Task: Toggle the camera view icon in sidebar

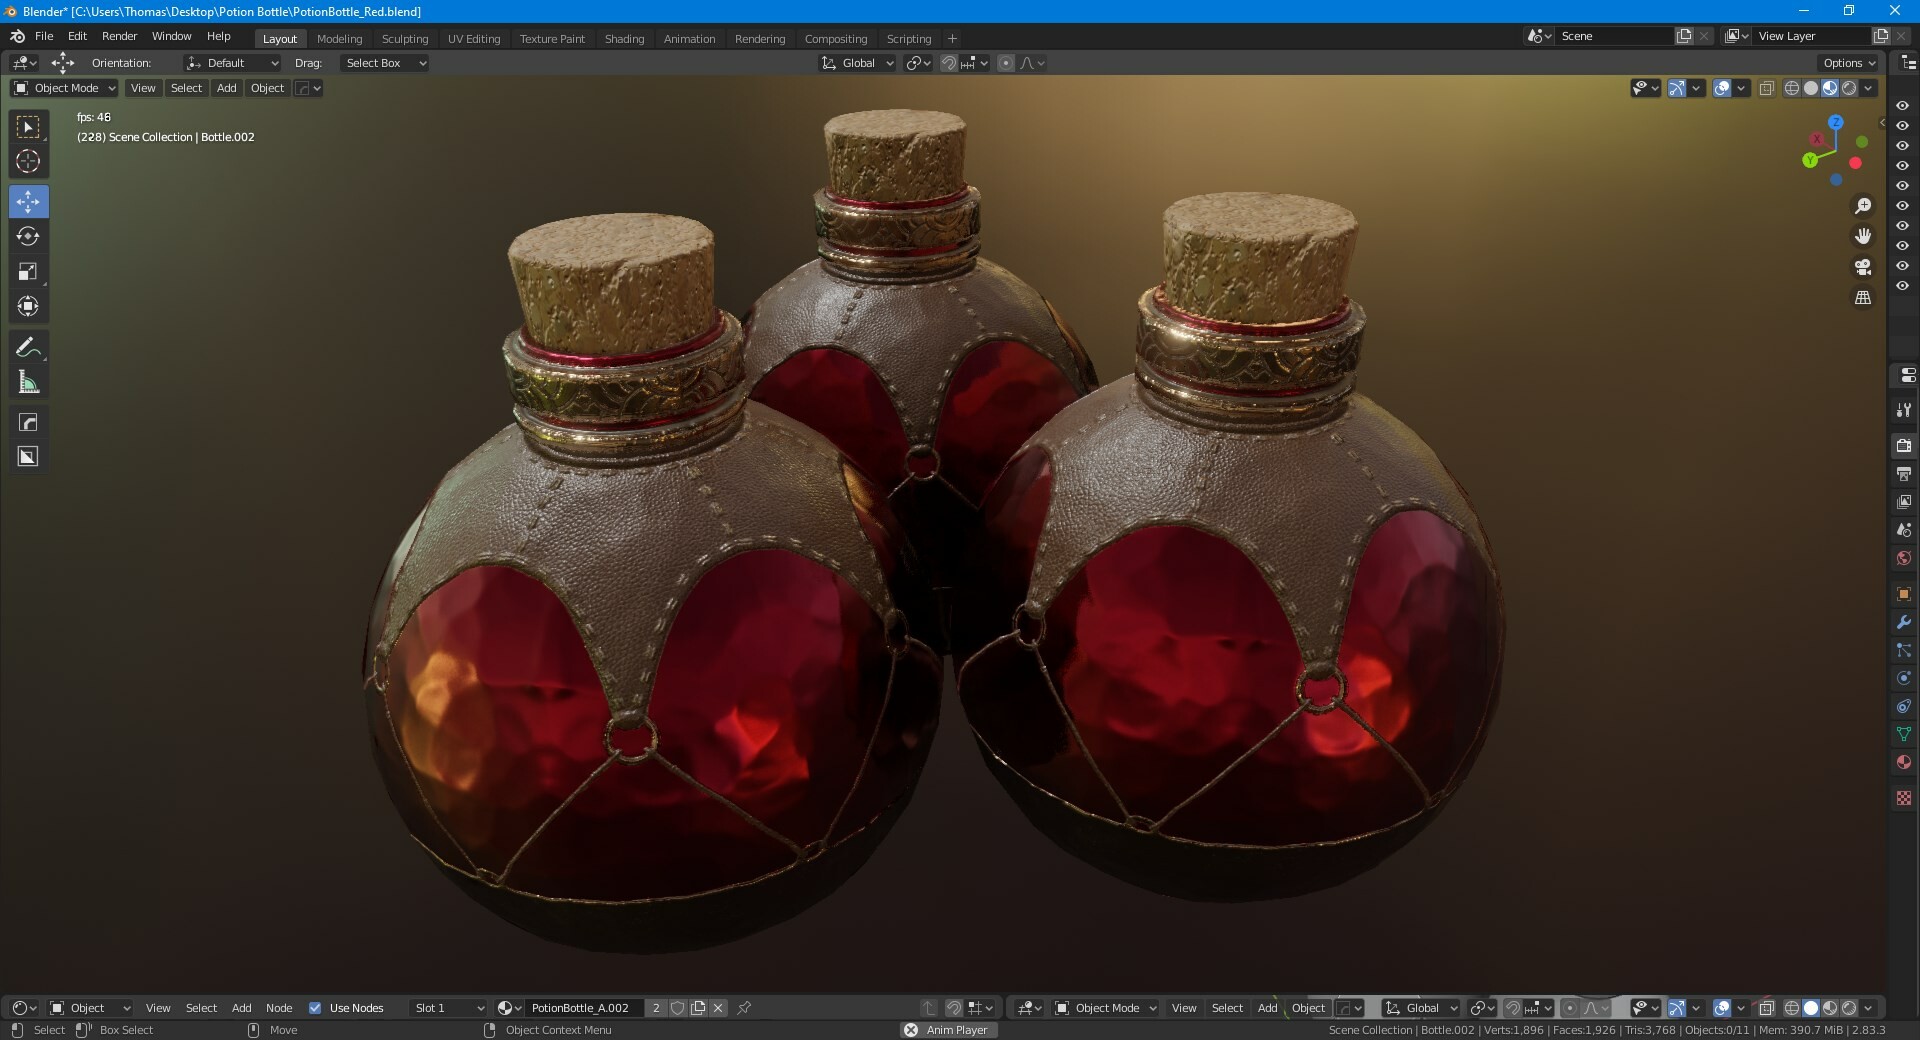Action: [x=1862, y=267]
